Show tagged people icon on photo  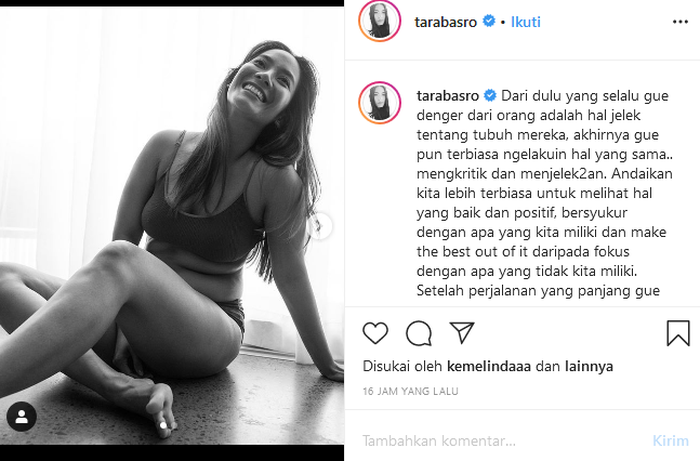tap(21, 416)
